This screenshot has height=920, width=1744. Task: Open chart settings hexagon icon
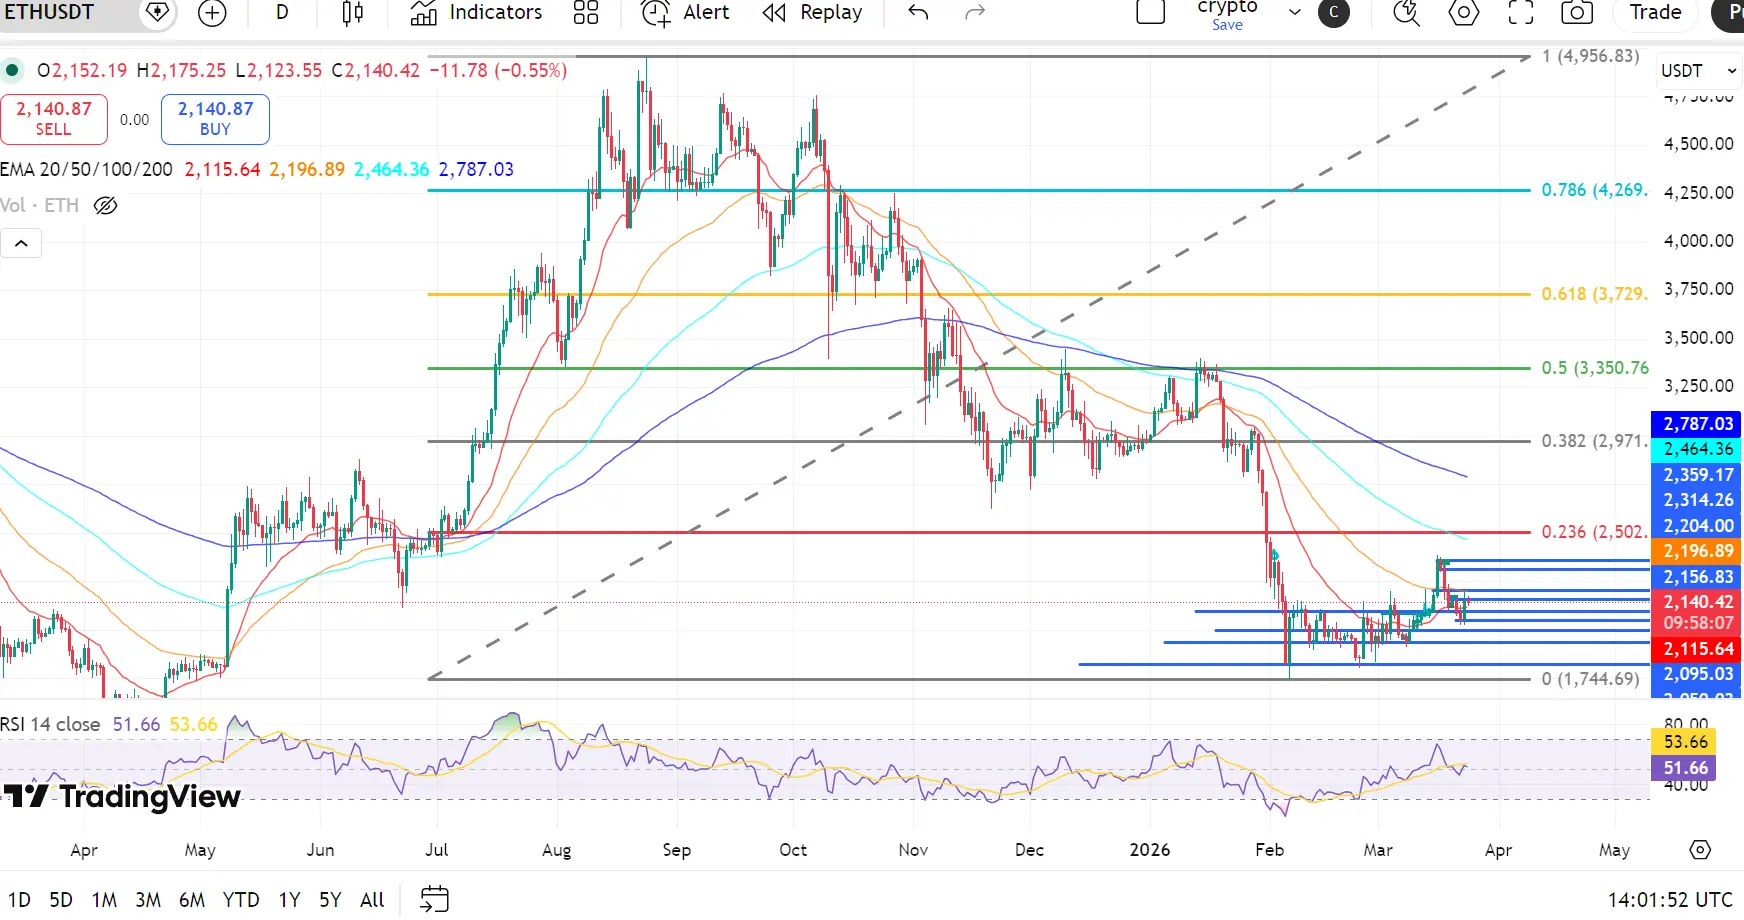tap(1464, 12)
